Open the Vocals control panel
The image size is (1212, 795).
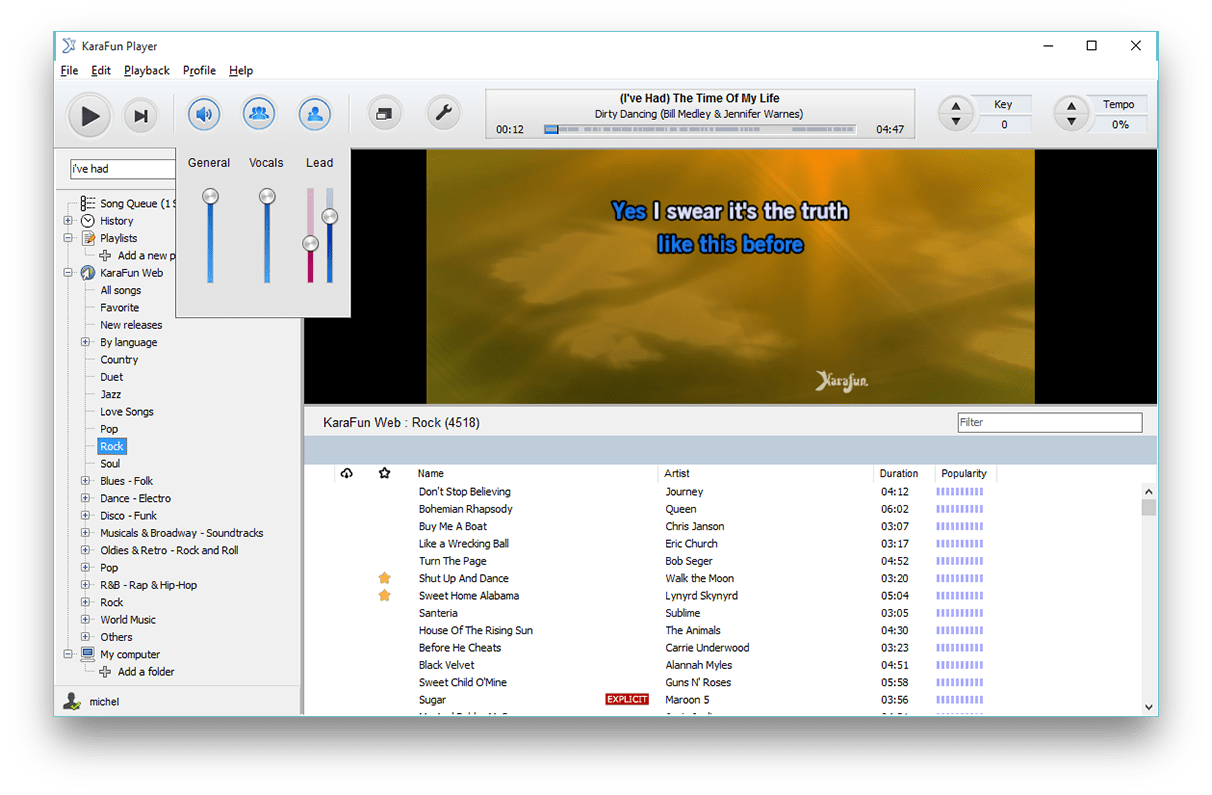(x=259, y=113)
